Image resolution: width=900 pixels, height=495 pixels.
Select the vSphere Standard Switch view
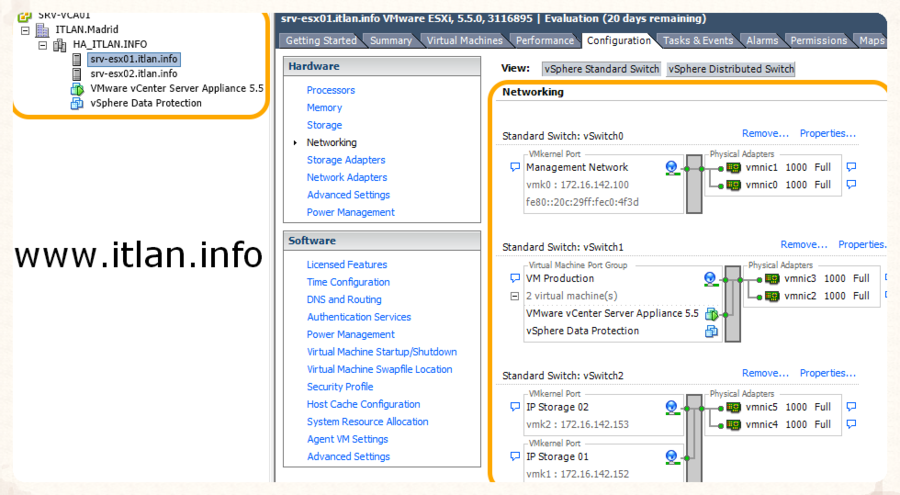tap(601, 69)
